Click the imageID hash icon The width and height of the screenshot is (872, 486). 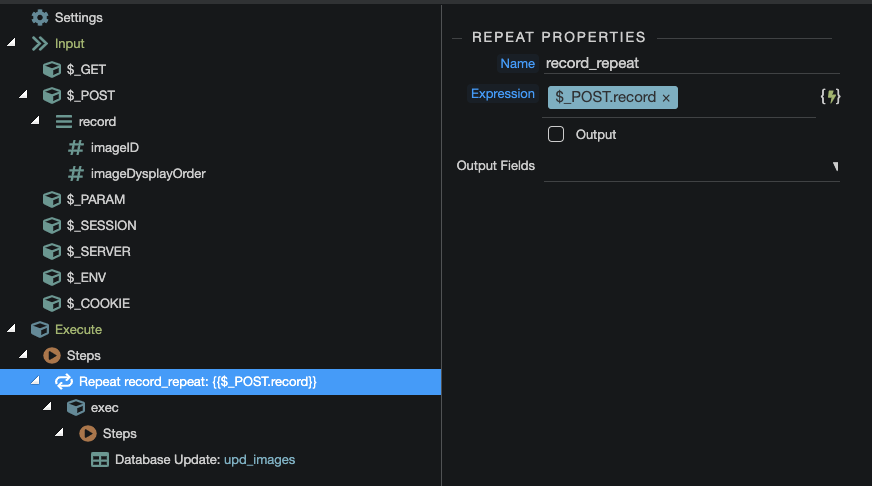tap(76, 148)
